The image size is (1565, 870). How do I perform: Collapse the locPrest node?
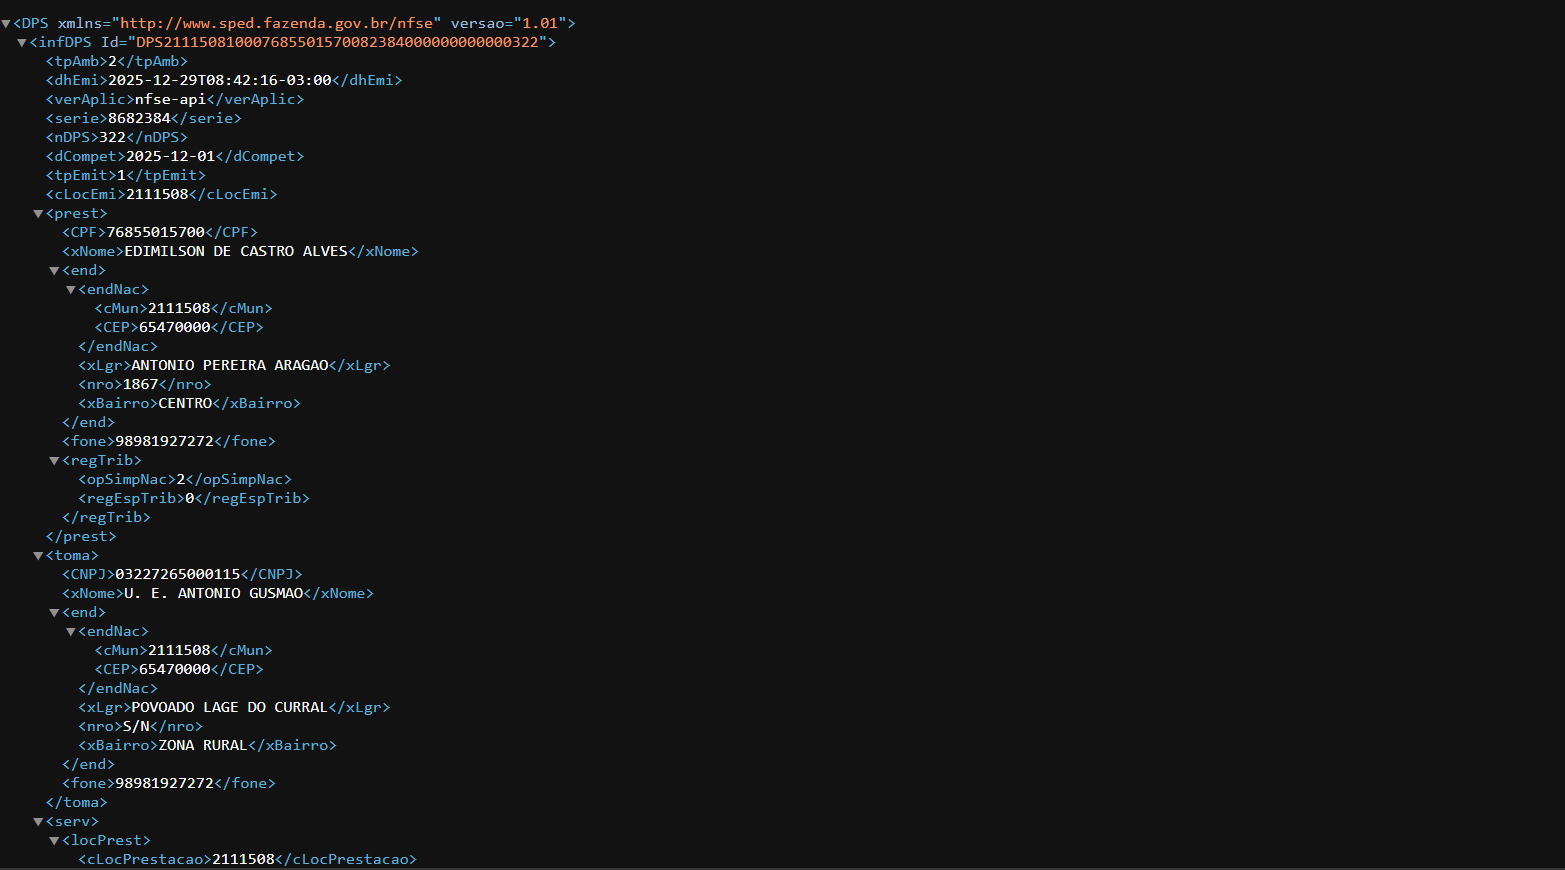click(54, 841)
